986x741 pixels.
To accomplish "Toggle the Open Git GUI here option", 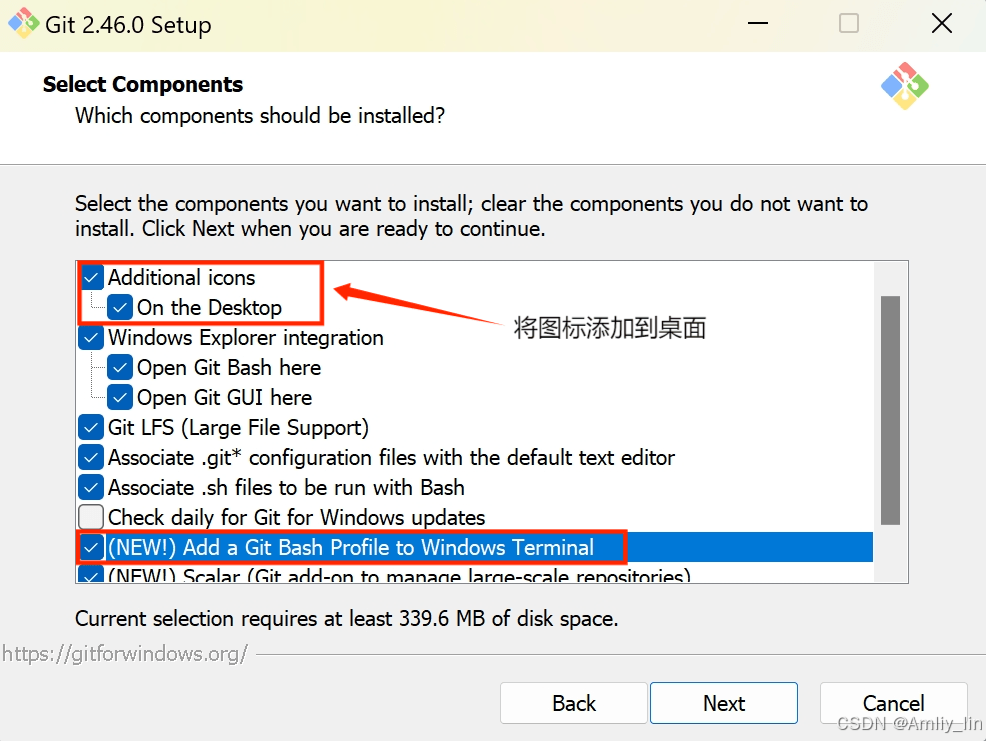I will (119, 398).
